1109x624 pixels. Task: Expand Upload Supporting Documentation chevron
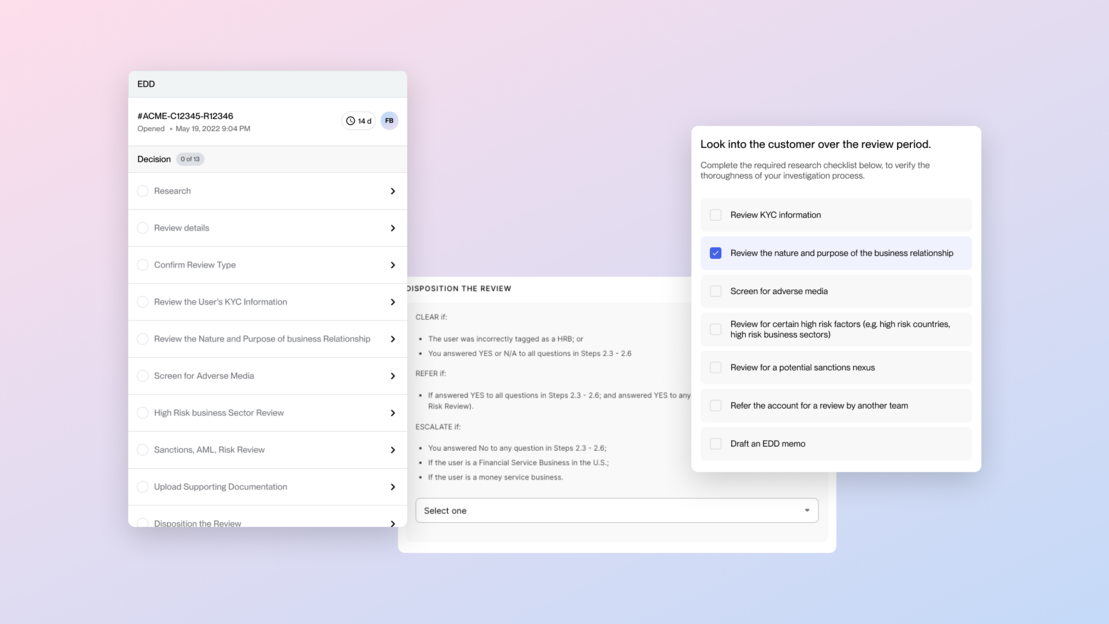393,487
